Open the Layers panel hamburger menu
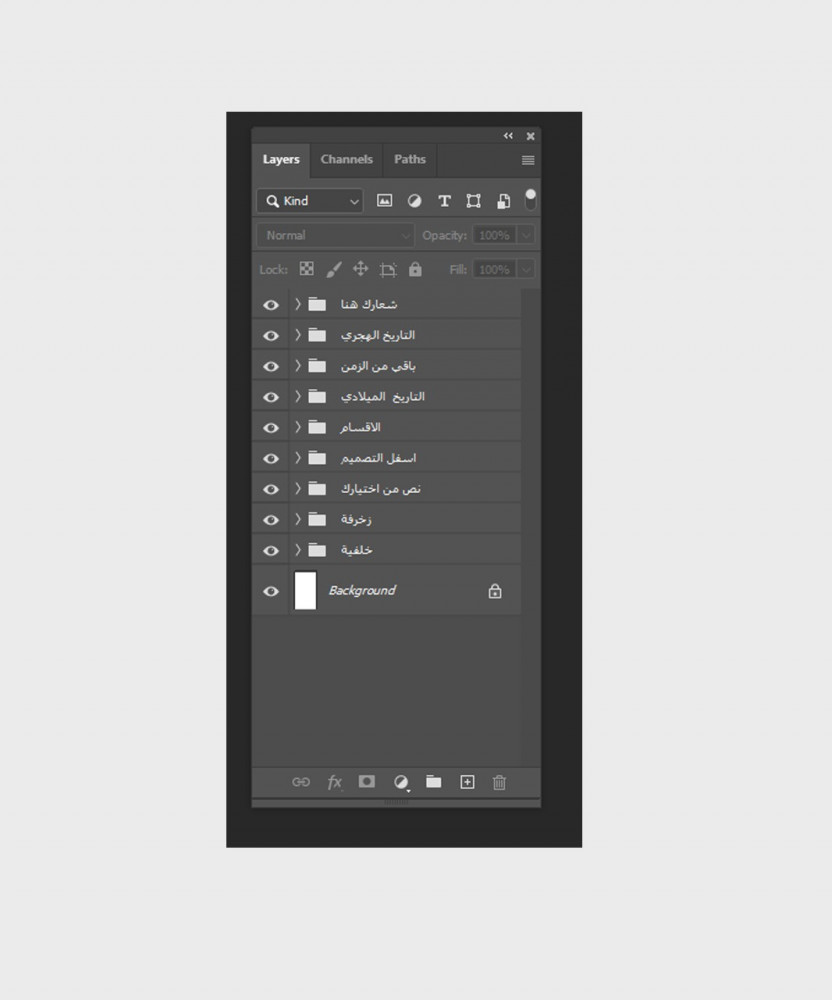 (528, 160)
